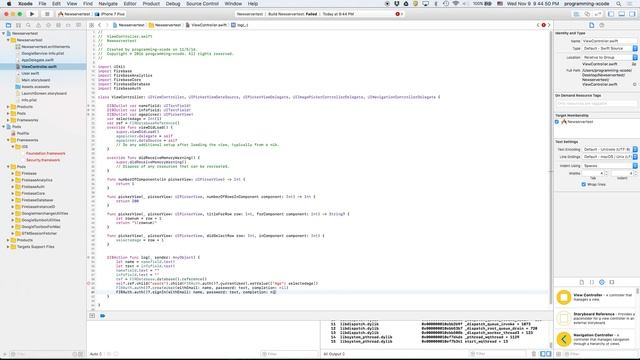The height and width of the screenshot is (360, 640).
Task: Collapse the Newservertest project root
Action: tap(4, 33)
